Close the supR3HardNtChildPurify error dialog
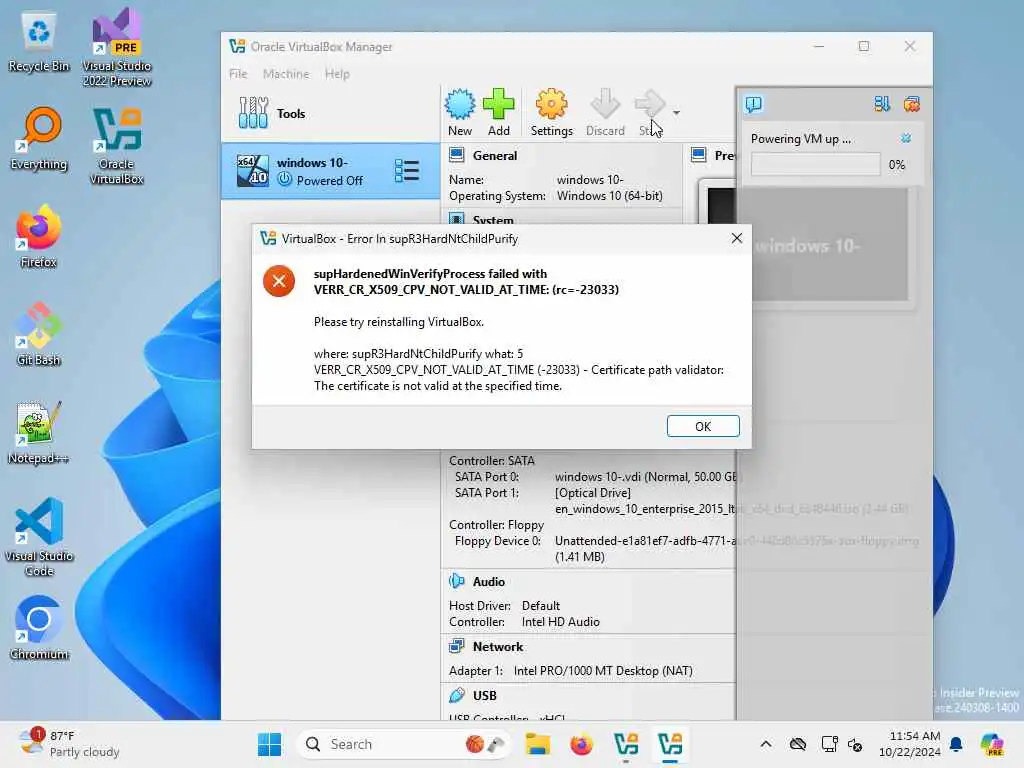The image size is (1024, 768). coord(737,238)
